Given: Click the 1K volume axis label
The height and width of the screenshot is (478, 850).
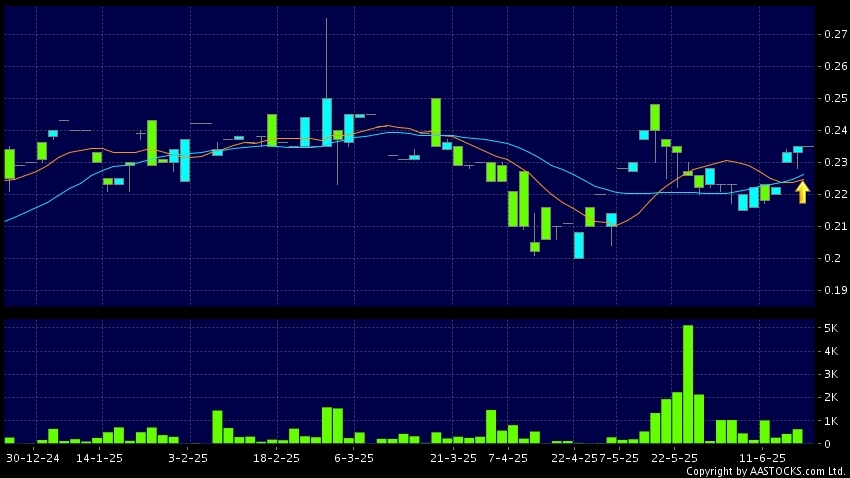Looking at the screenshot, I should pyautogui.click(x=830, y=421).
